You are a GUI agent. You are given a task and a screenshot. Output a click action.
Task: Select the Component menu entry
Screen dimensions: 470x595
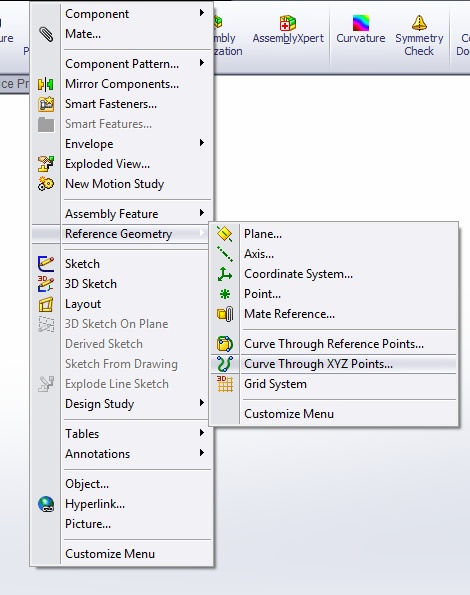(122, 14)
